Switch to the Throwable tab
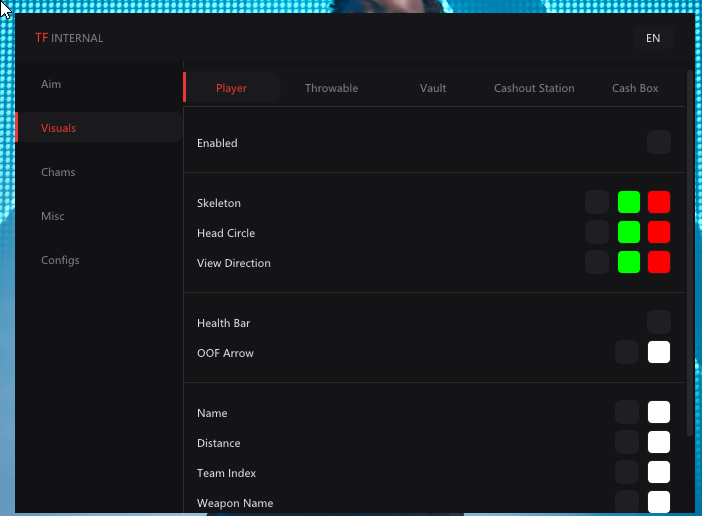Image resolution: width=702 pixels, height=516 pixels. [x=331, y=88]
